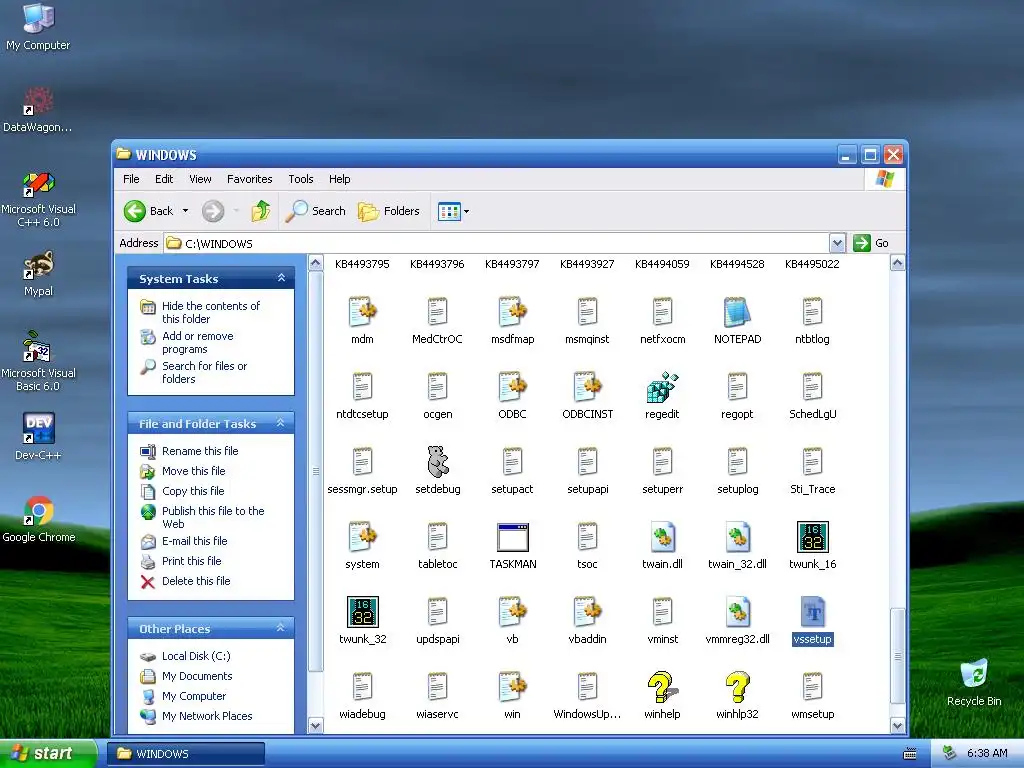Image resolution: width=1024 pixels, height=768 pixels.
Task: Click the 6:38 AM tray clock
Action: (x=987, y=753)
